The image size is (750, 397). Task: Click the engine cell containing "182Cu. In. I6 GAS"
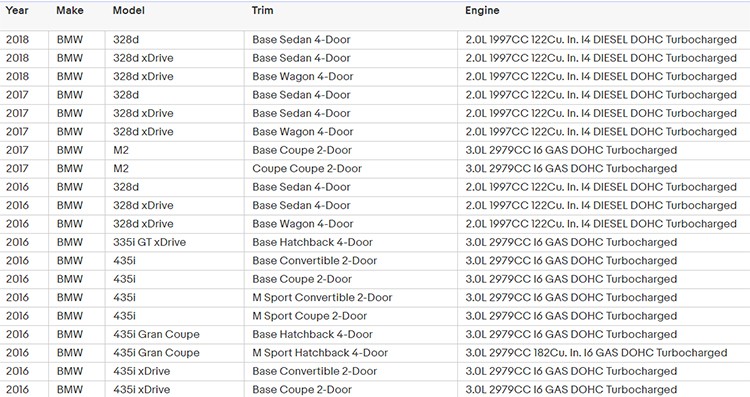tap(596, 353)
